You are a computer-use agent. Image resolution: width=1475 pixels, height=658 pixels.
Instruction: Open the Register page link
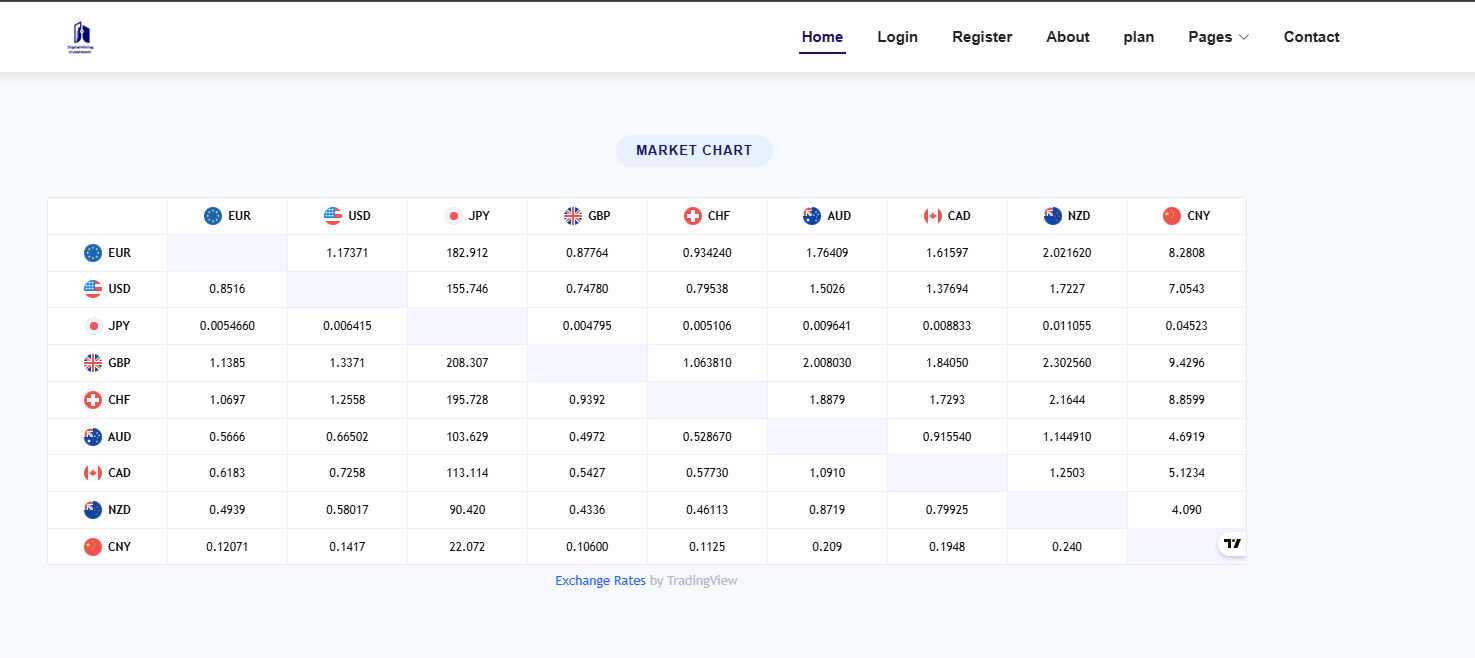[x=982, y=37]
